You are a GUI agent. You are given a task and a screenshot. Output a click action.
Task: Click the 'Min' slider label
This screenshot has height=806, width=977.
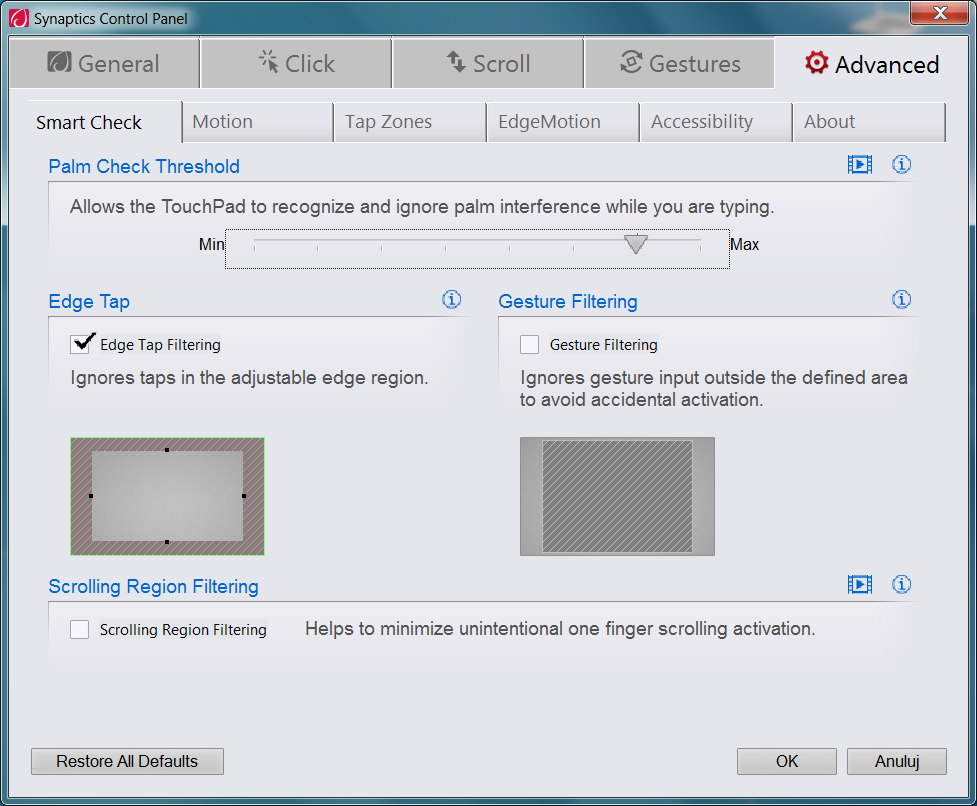[x=211, y=244]
